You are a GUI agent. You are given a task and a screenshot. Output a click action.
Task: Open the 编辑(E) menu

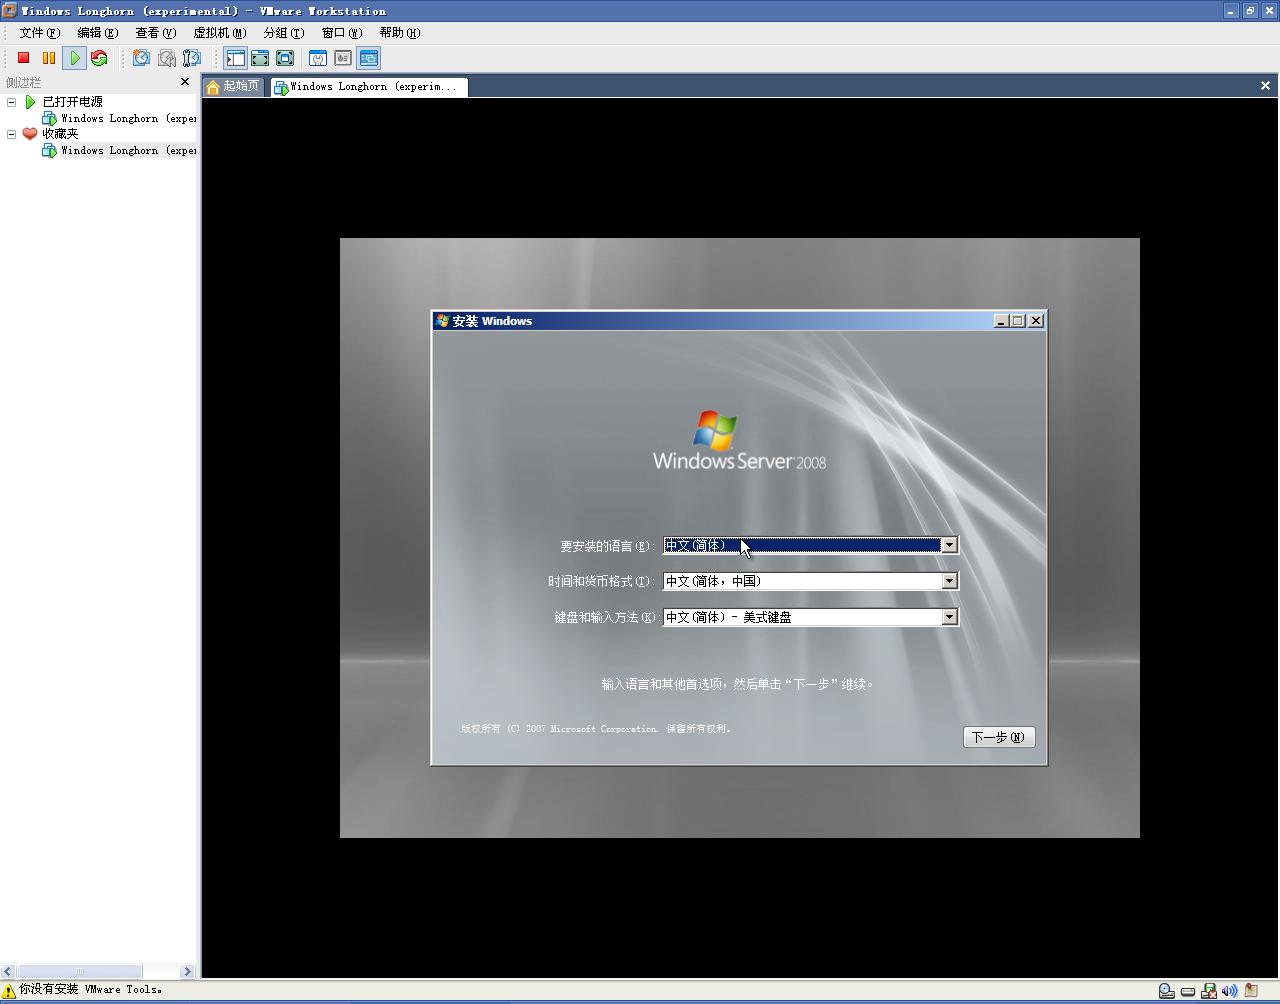coord(98,33)
